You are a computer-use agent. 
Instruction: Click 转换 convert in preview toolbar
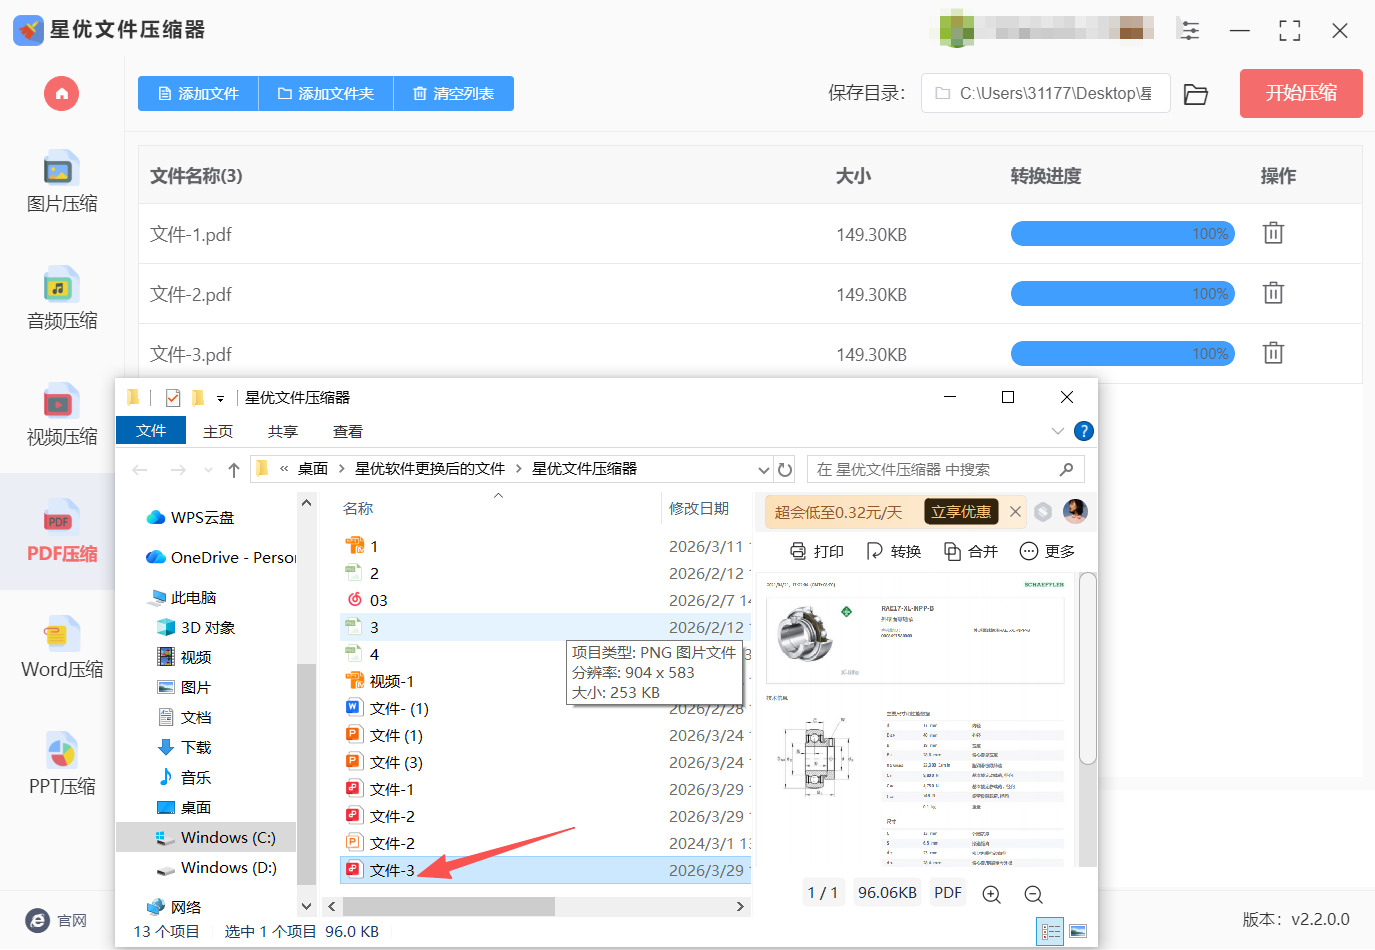894,551
